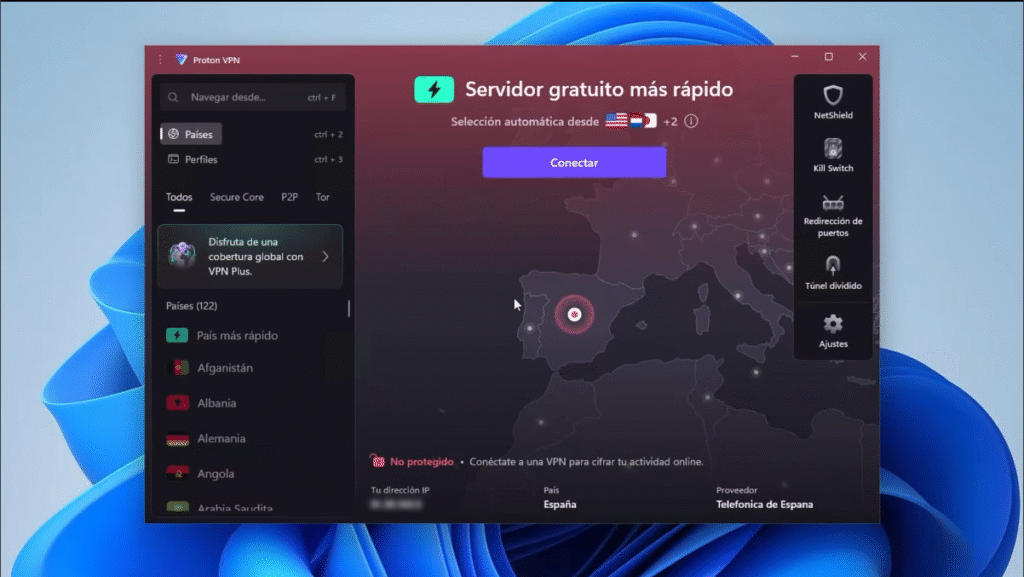
Task: Click the VPN Plus promo globe image
Action: click(182, 255)
